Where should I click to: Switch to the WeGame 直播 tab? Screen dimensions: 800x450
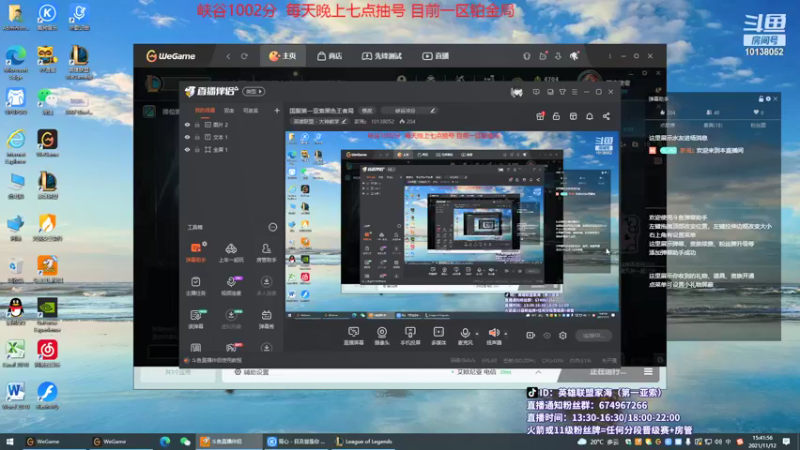(x=436, y=56)
